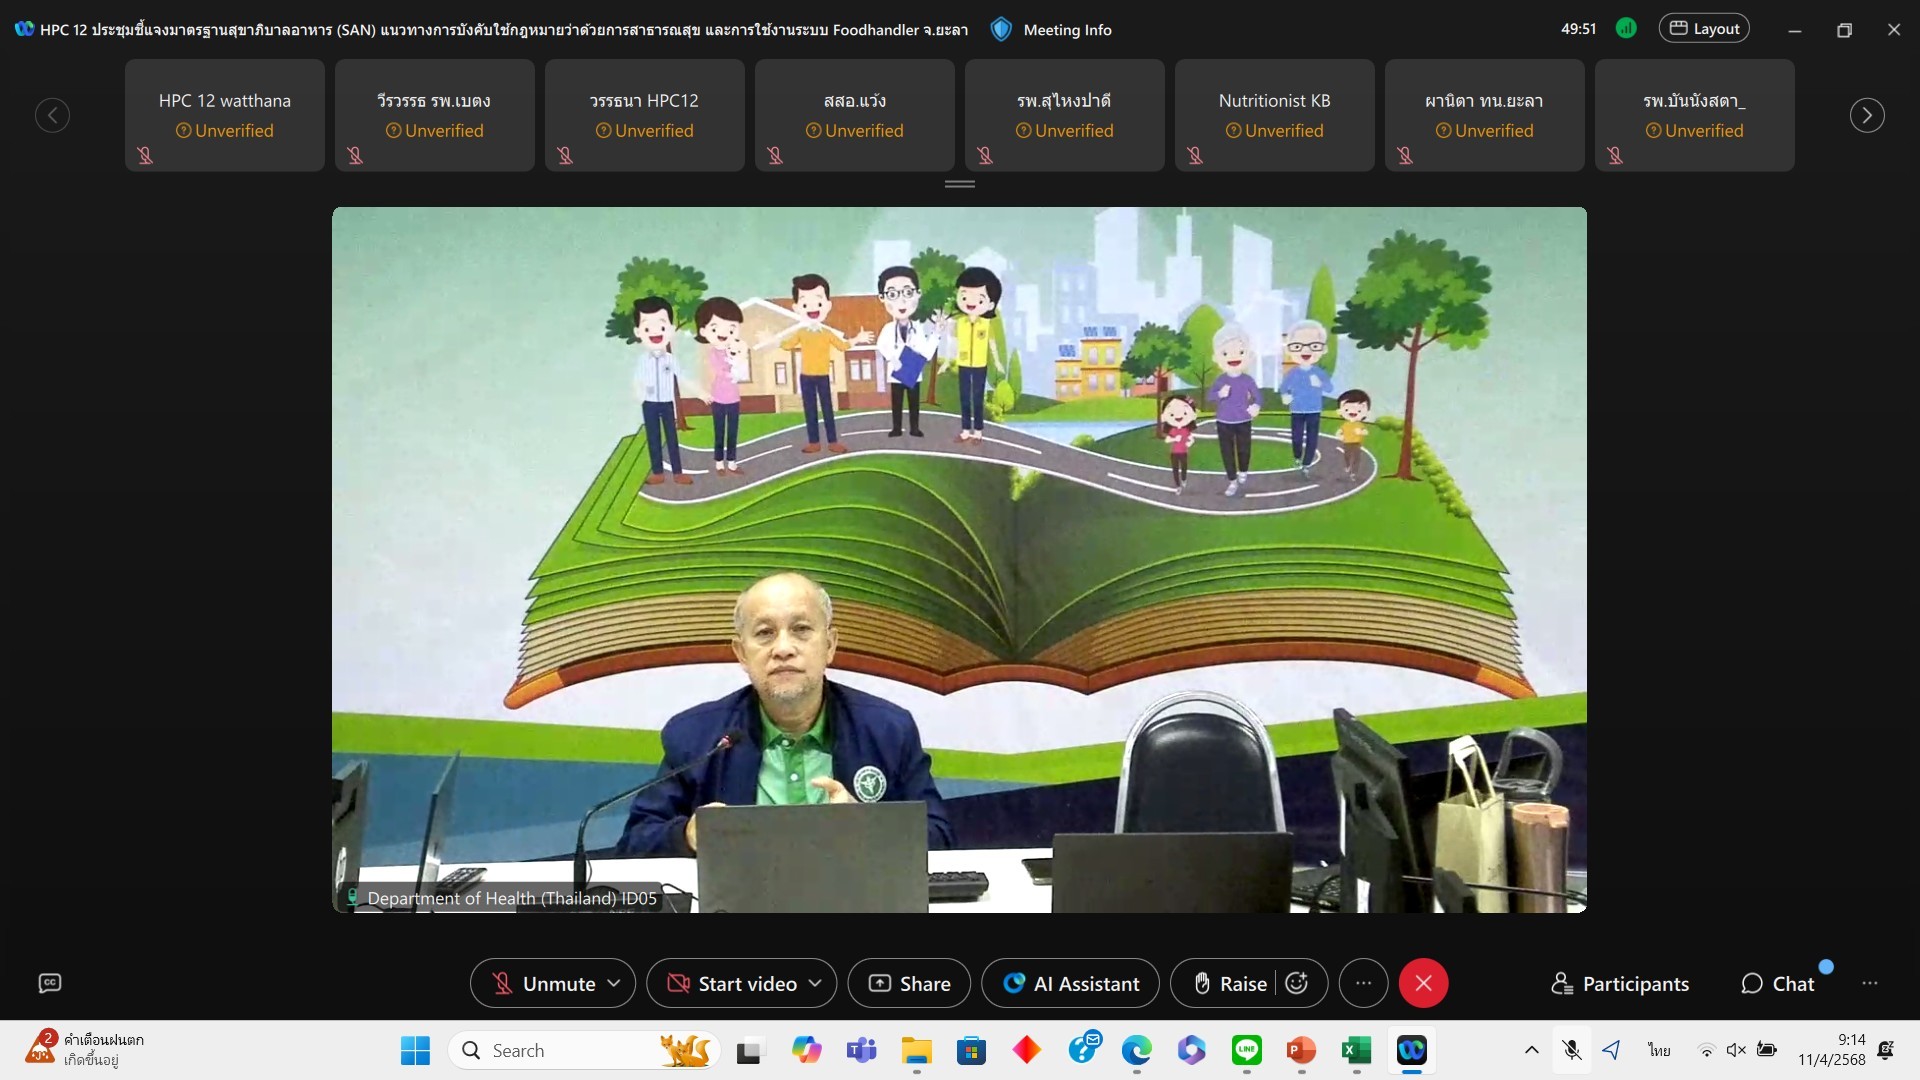This screenshot has width=1920, height=1080.
Task: Start video camera
Action: pyautogui.click(x=732, y=984)
